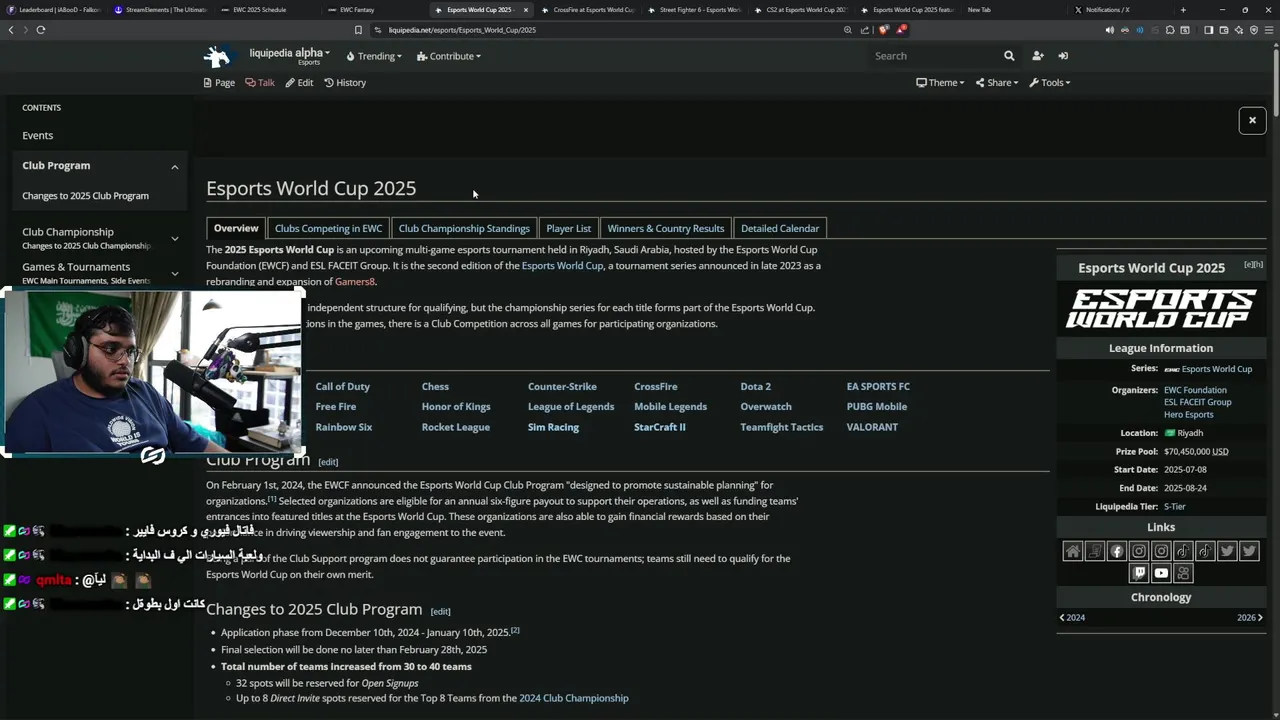Click the edit link beside Club Program heading
Image resolution: width=1280 pixels, height=720 pixels.
(328, 462)
